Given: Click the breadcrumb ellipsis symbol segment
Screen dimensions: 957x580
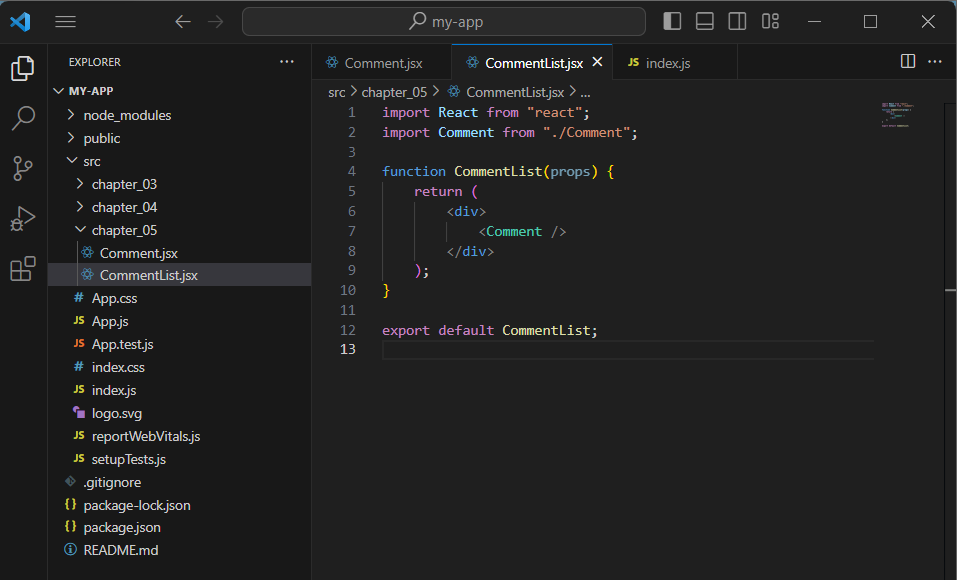Looking at the screenshot, I should pyautogui.click(x=585, y=93).
